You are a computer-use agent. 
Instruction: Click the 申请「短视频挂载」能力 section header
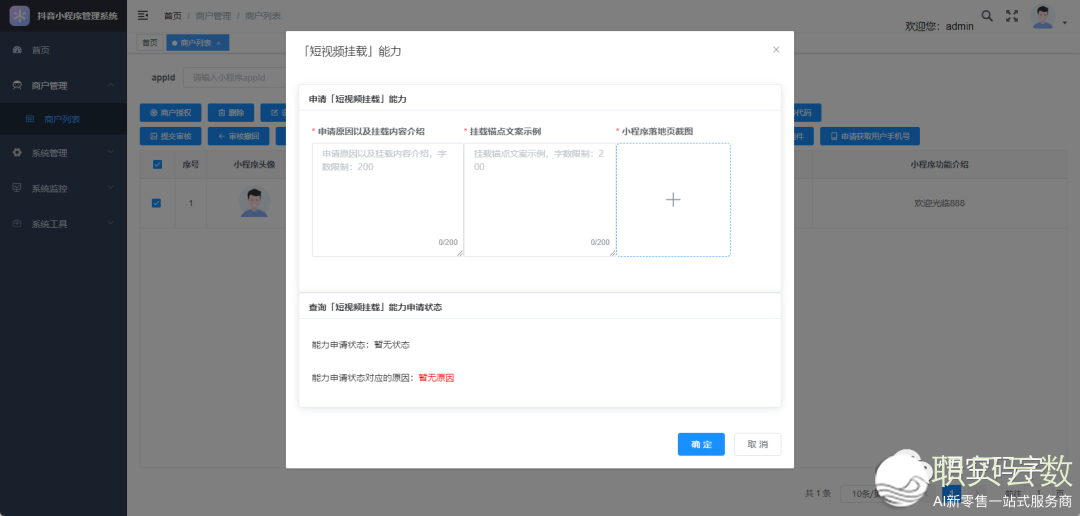(357, 99)
